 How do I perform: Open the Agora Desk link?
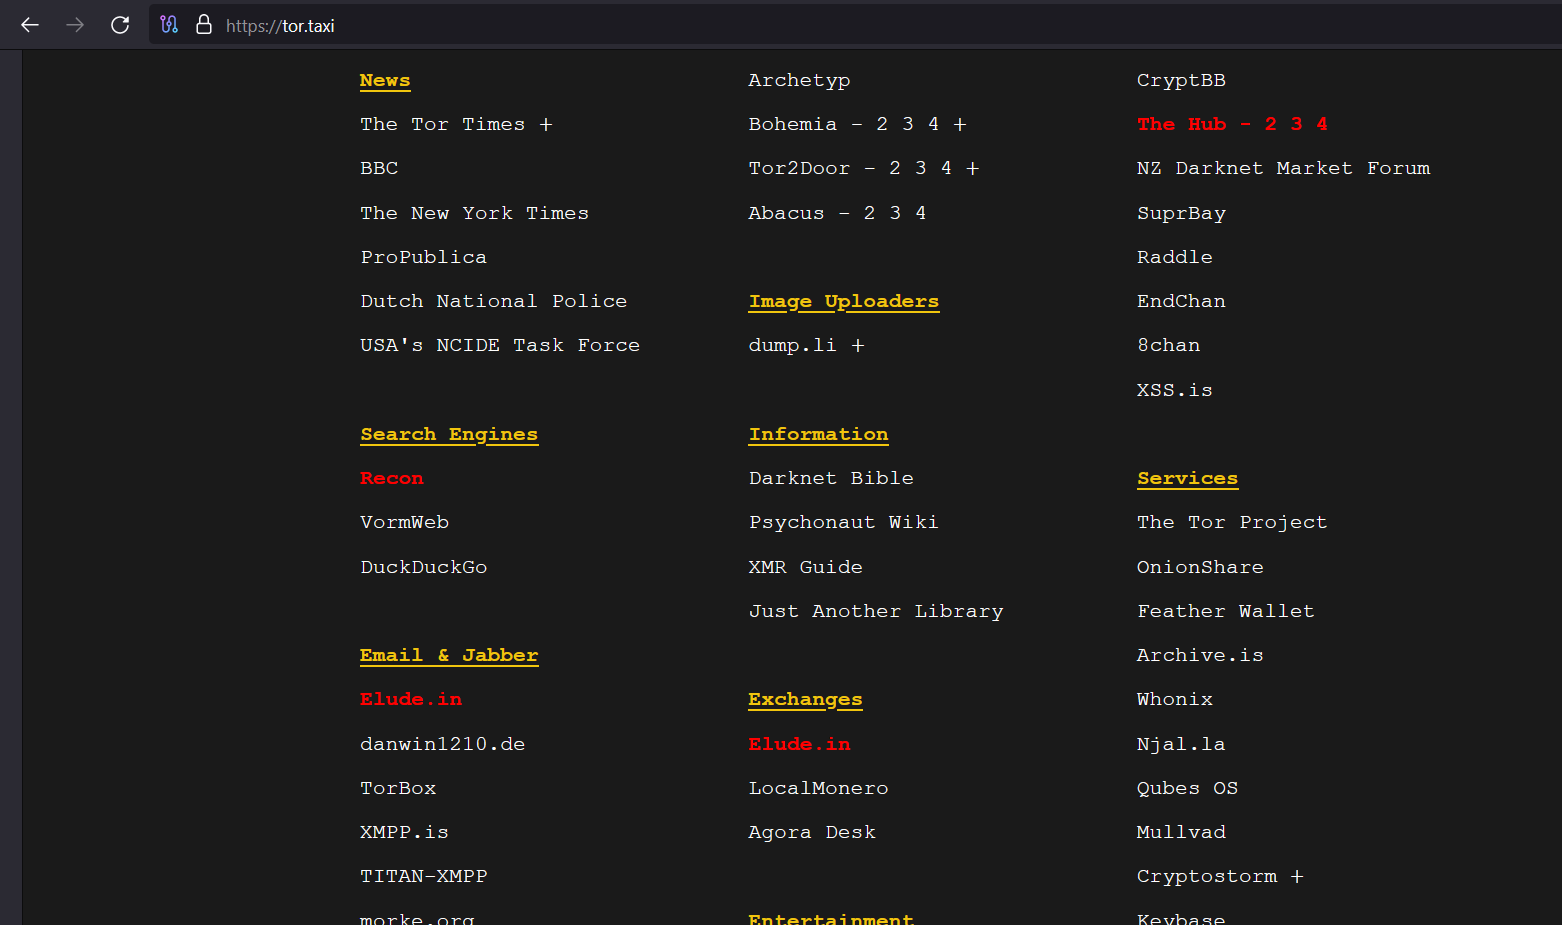pos(812,832)
